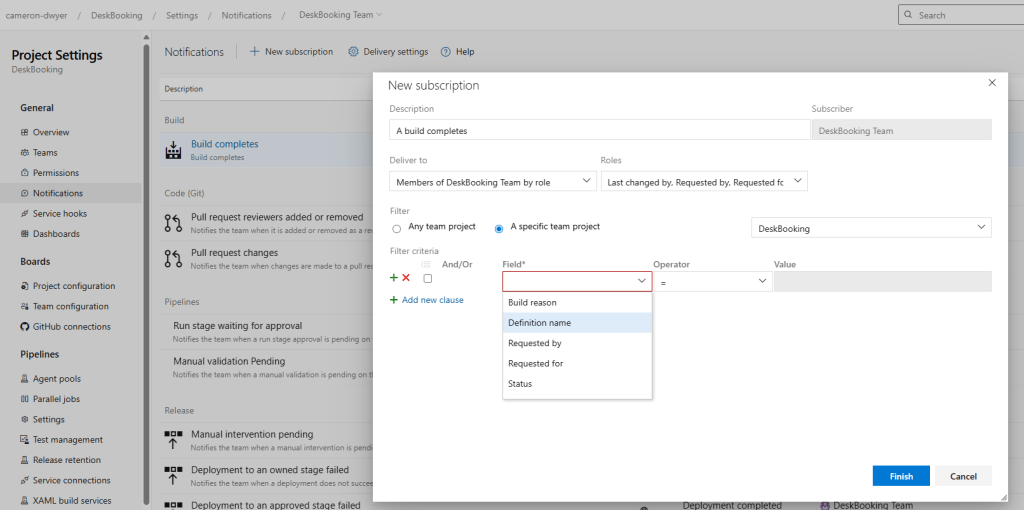Viewport: 1024px width, 510px height.
Task: Click the Finish button
Action: [x=900, y=476]
